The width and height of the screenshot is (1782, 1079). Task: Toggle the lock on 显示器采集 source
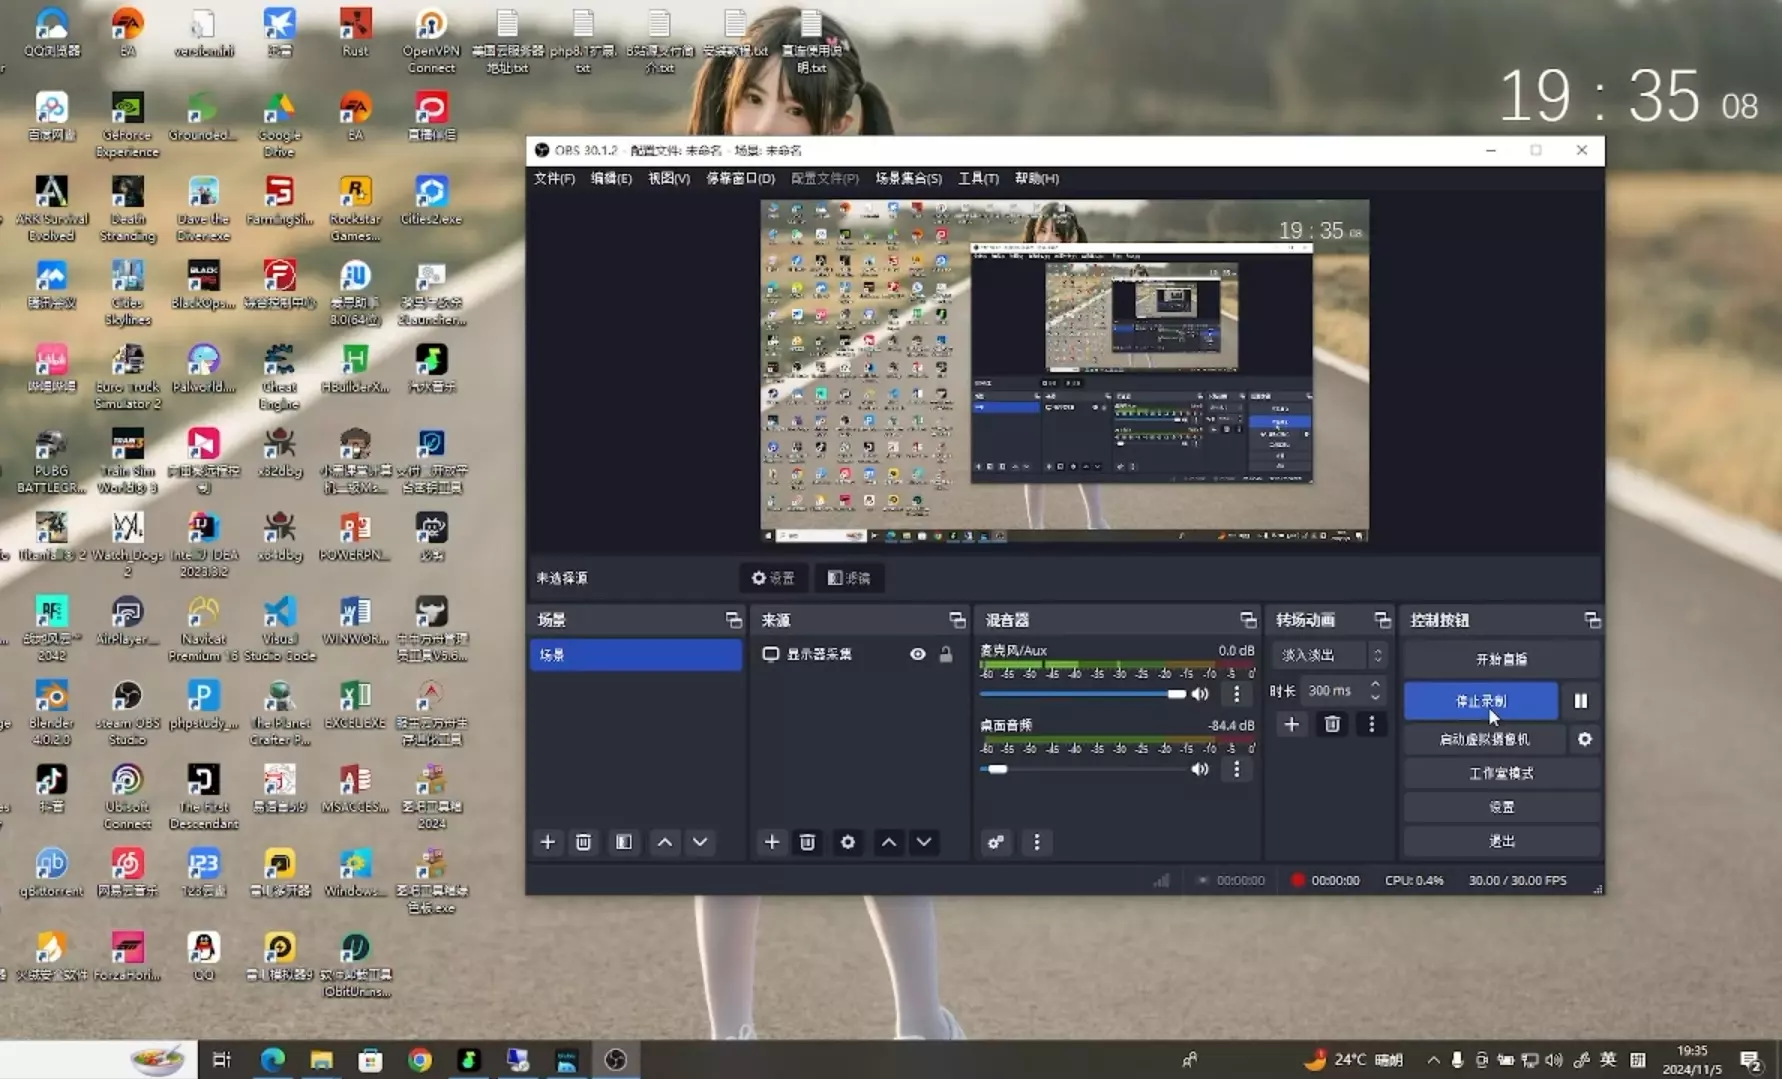[x=945, y=654]
